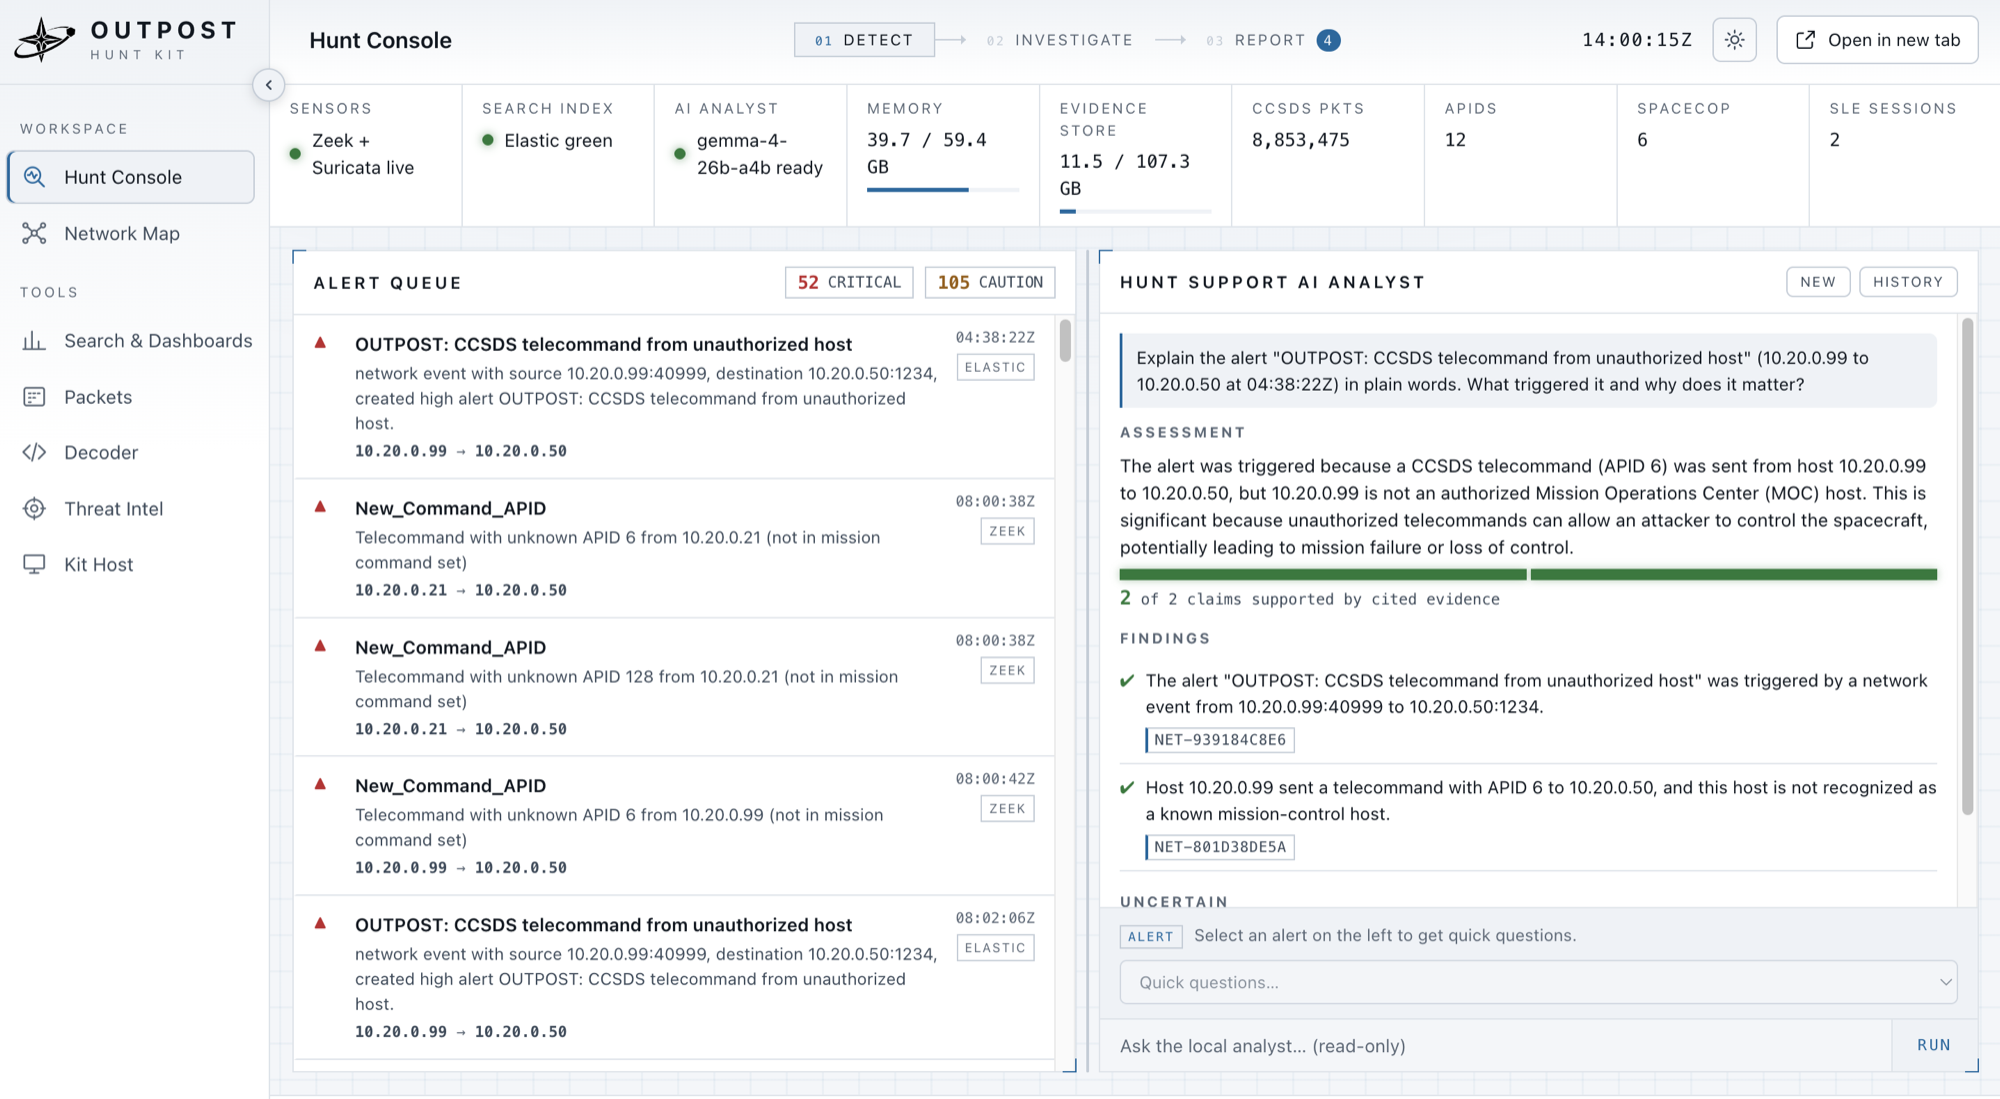This screenshot has width=2000, height=1099.
Task: Focus the Ask the local analyst field
Action: pos(1495,1045)
